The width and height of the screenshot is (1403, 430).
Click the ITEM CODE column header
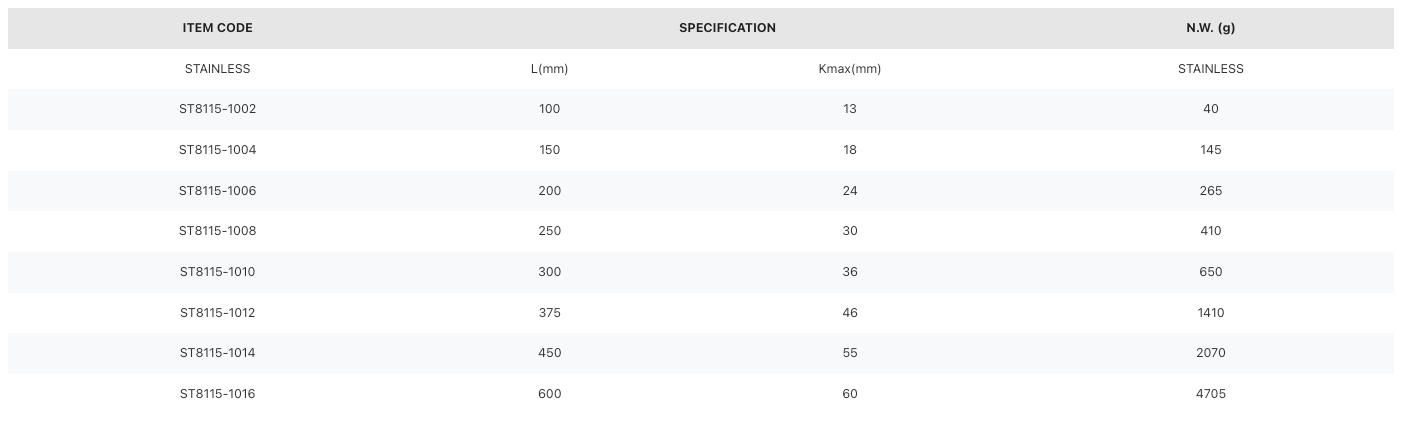[217, 28]
